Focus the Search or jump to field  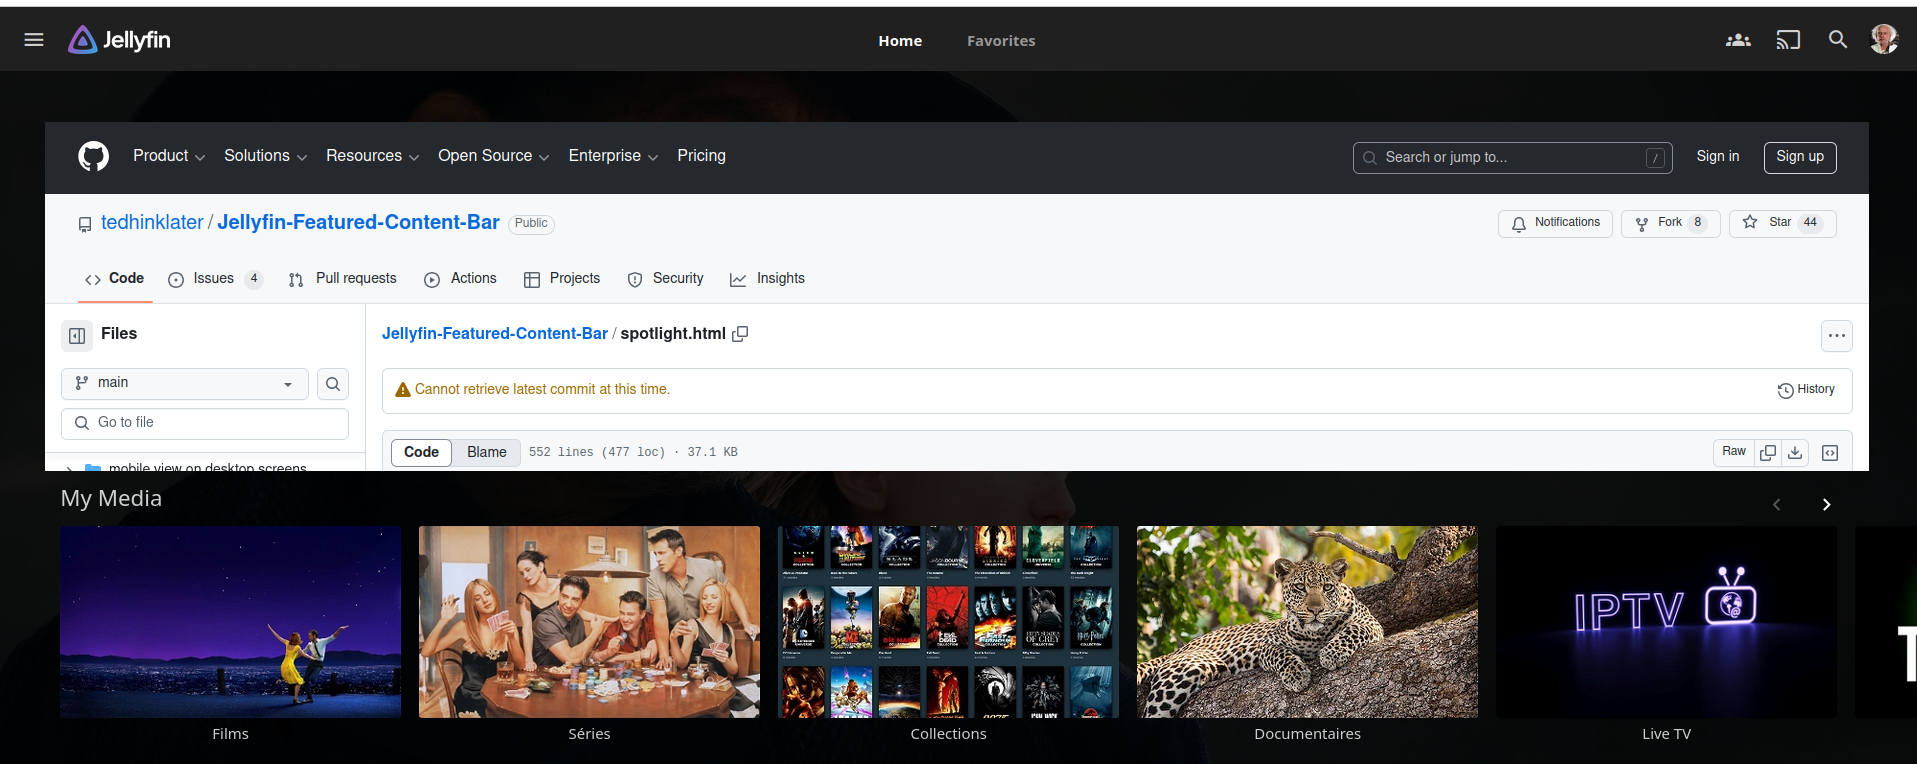pyautogui.click(x=1512, y=157)
